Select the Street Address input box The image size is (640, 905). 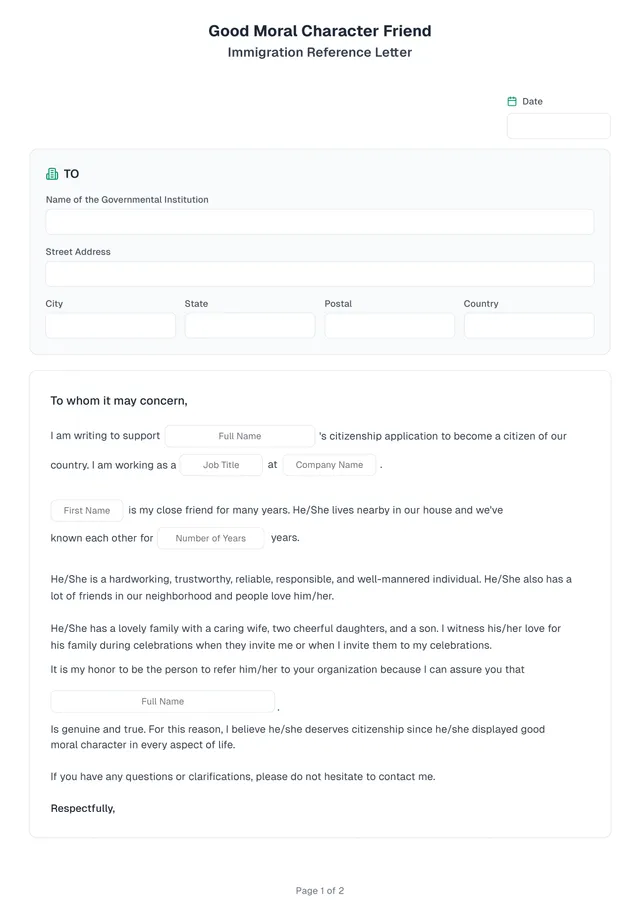pyautogui.click(x=320, y=274)
